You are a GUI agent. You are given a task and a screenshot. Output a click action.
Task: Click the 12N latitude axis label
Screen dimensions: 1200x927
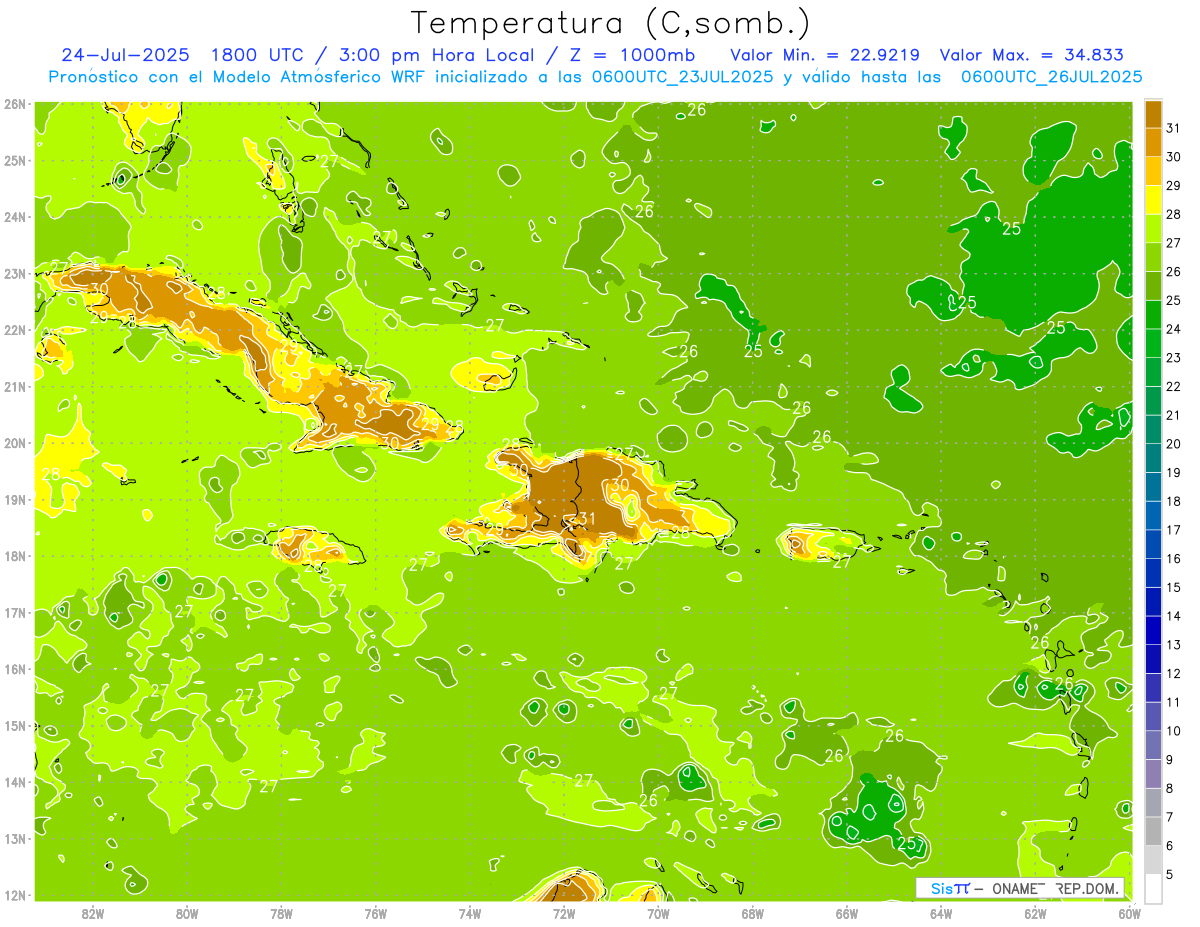point(16,895)
